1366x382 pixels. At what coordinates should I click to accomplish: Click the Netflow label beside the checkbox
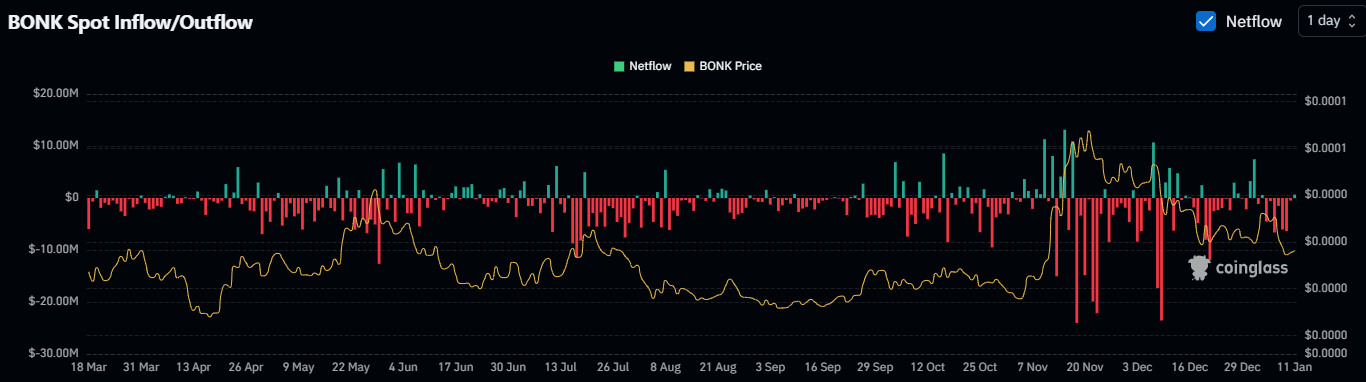[x=1253, y=21]
